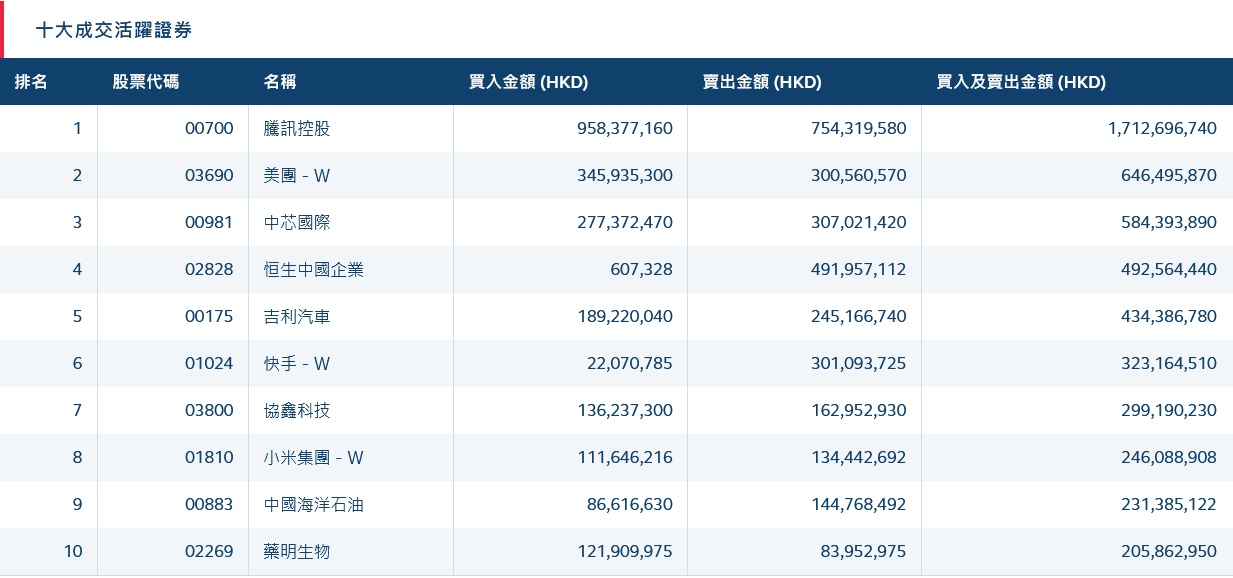The height and width of the screenshot is (578, 1233).
Task: Select the name 吉利汽車
Action: (297, 316)
